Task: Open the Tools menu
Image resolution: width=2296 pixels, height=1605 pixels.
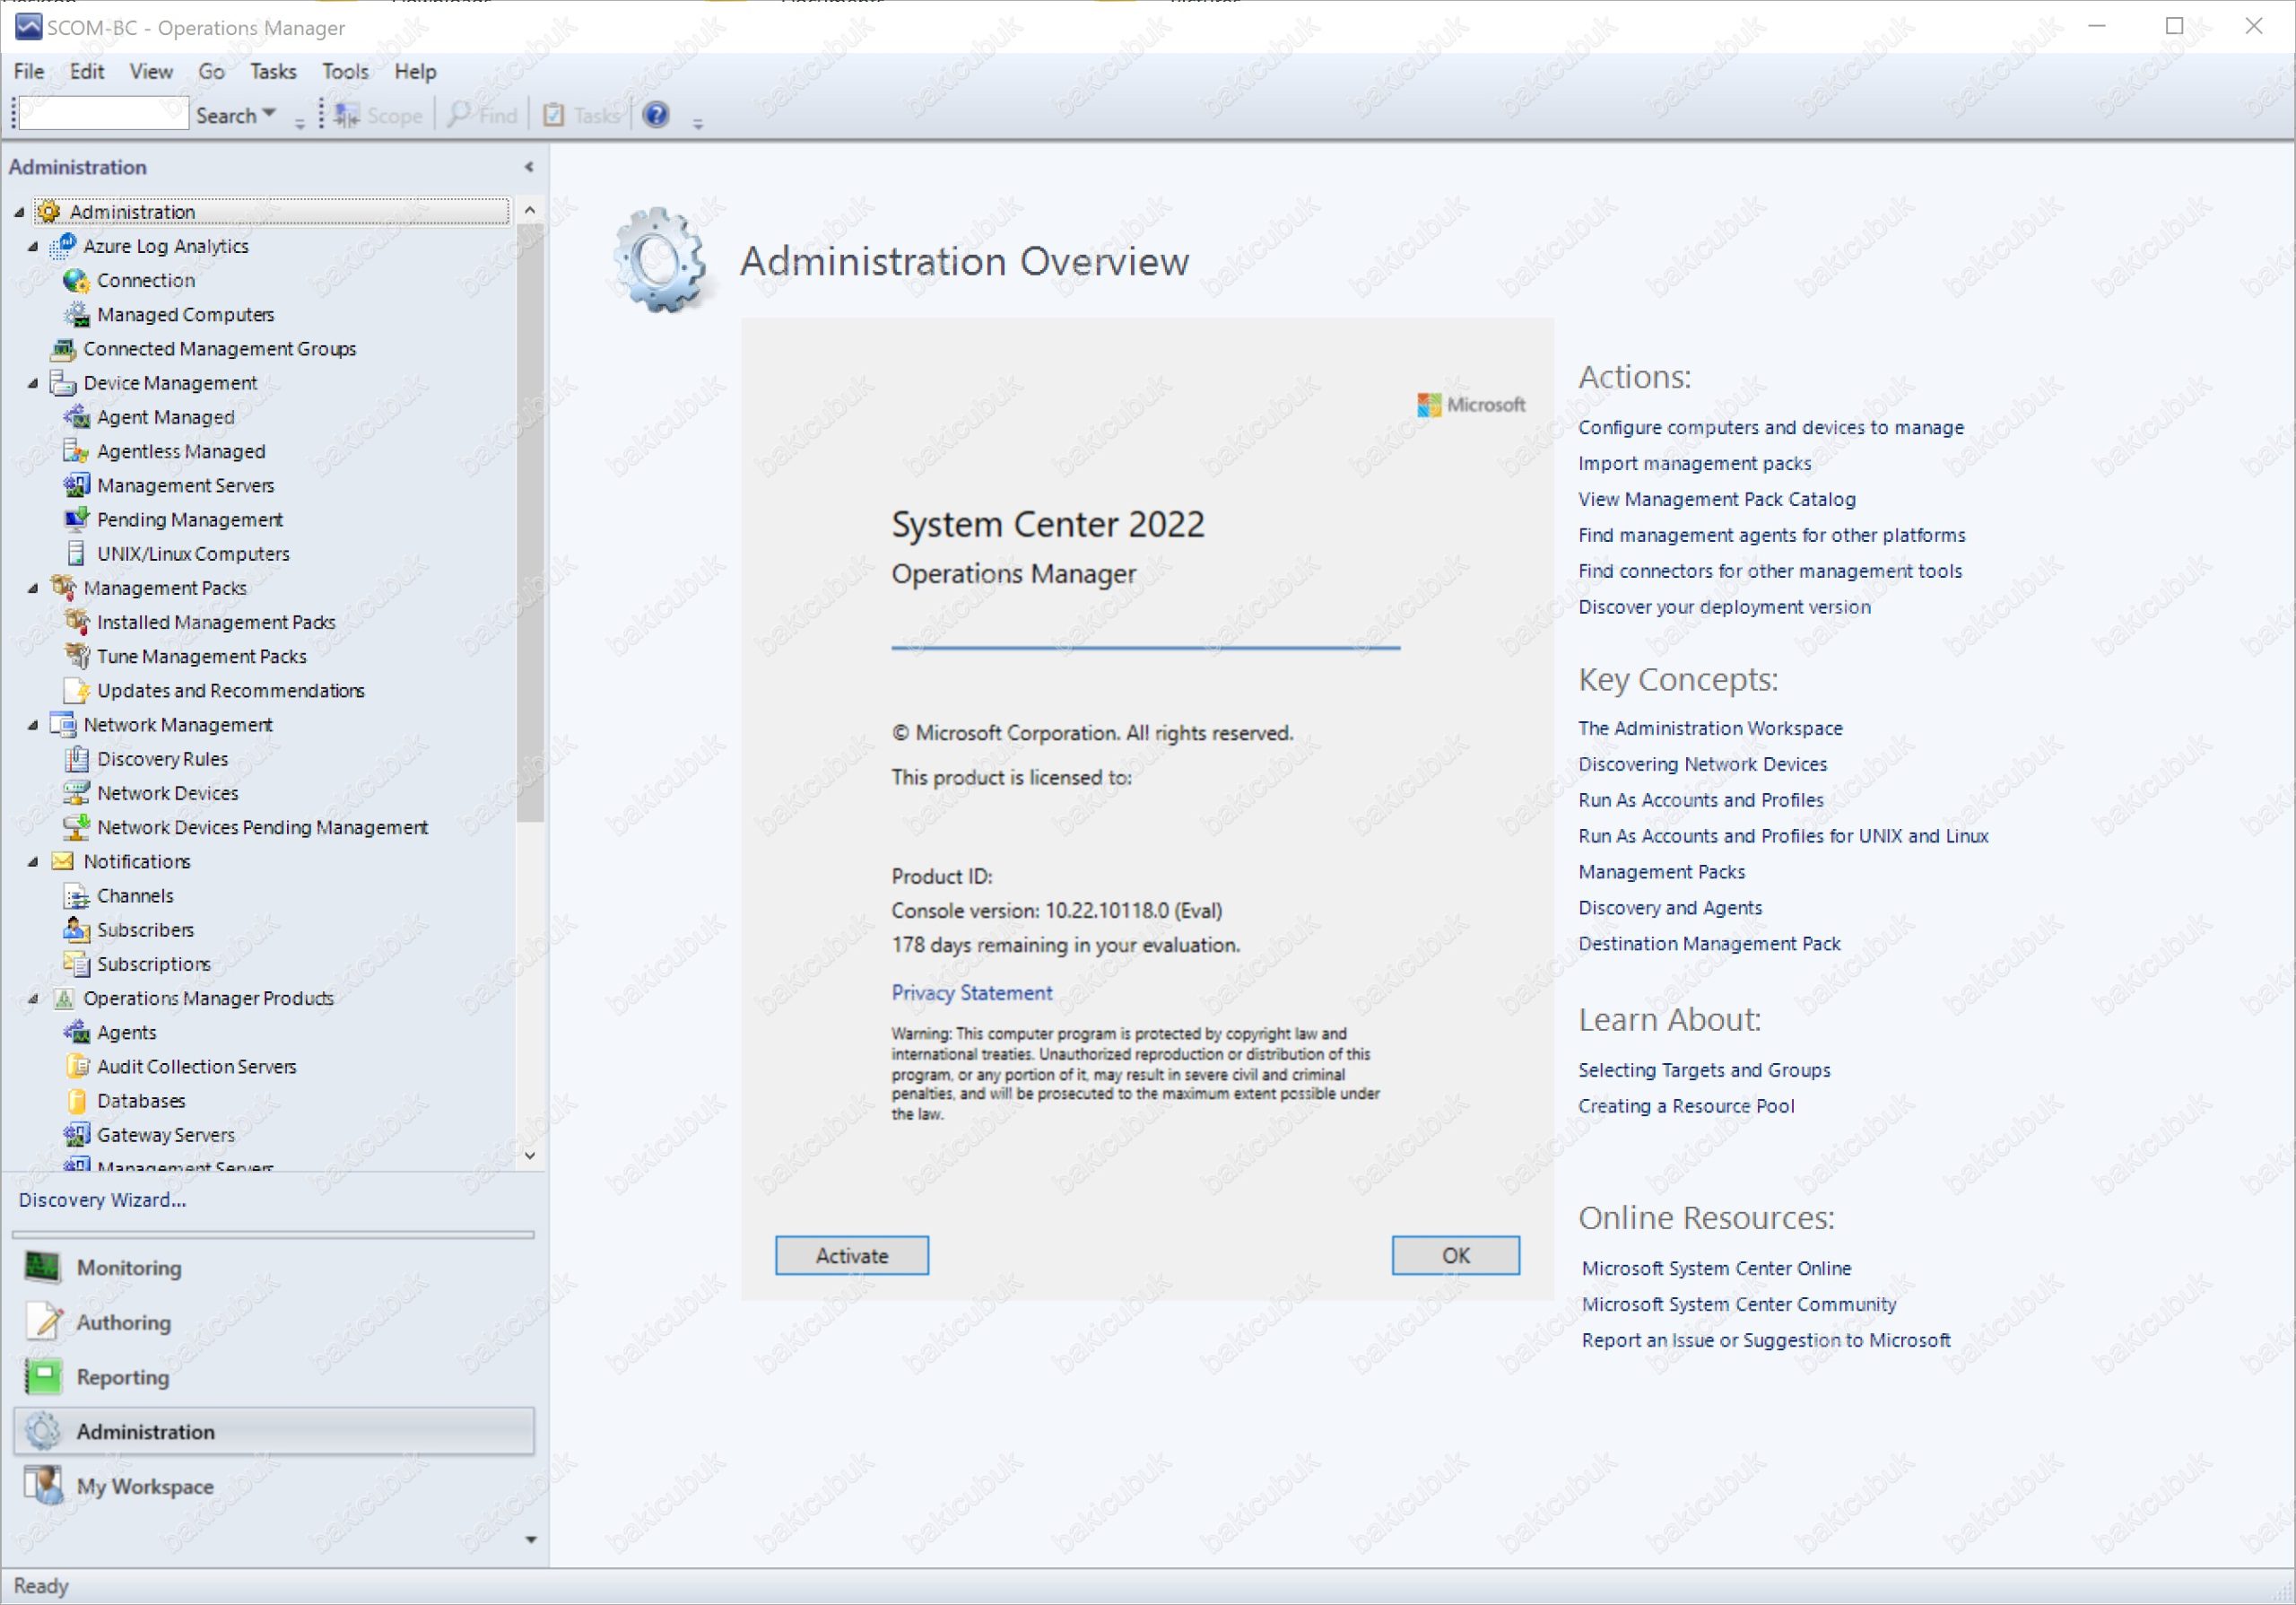Action: coord(345,71)
